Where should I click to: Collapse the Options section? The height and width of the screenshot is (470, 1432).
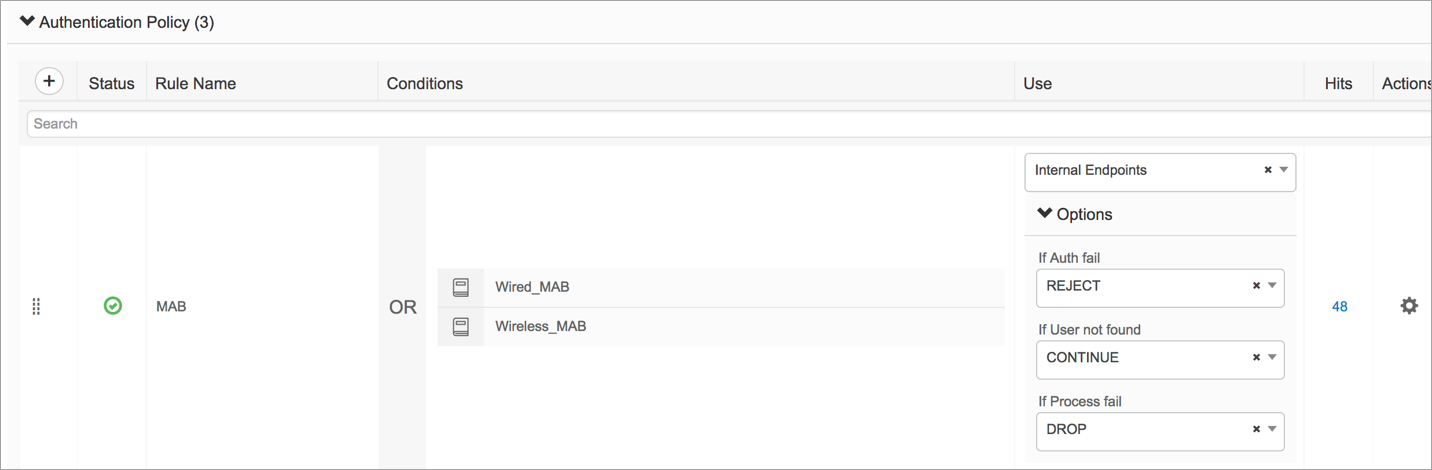coord(1045,214)
